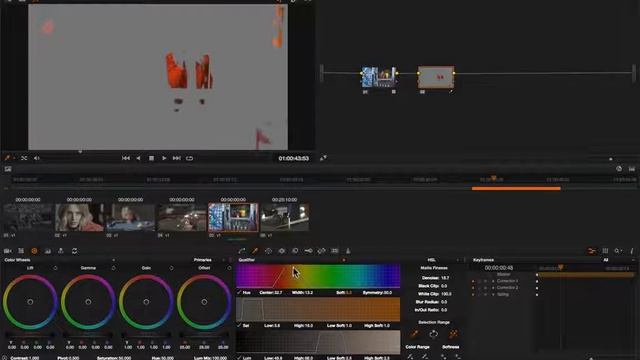640x360 pixels.
Task: Toggle unmix shuffle icon below viewer
Action: 24,158
